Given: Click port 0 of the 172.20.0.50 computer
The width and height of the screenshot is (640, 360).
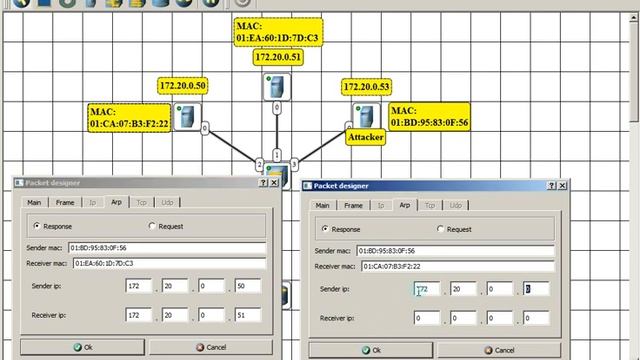Looking at the screenshot, I should click(x=205, y=129).
